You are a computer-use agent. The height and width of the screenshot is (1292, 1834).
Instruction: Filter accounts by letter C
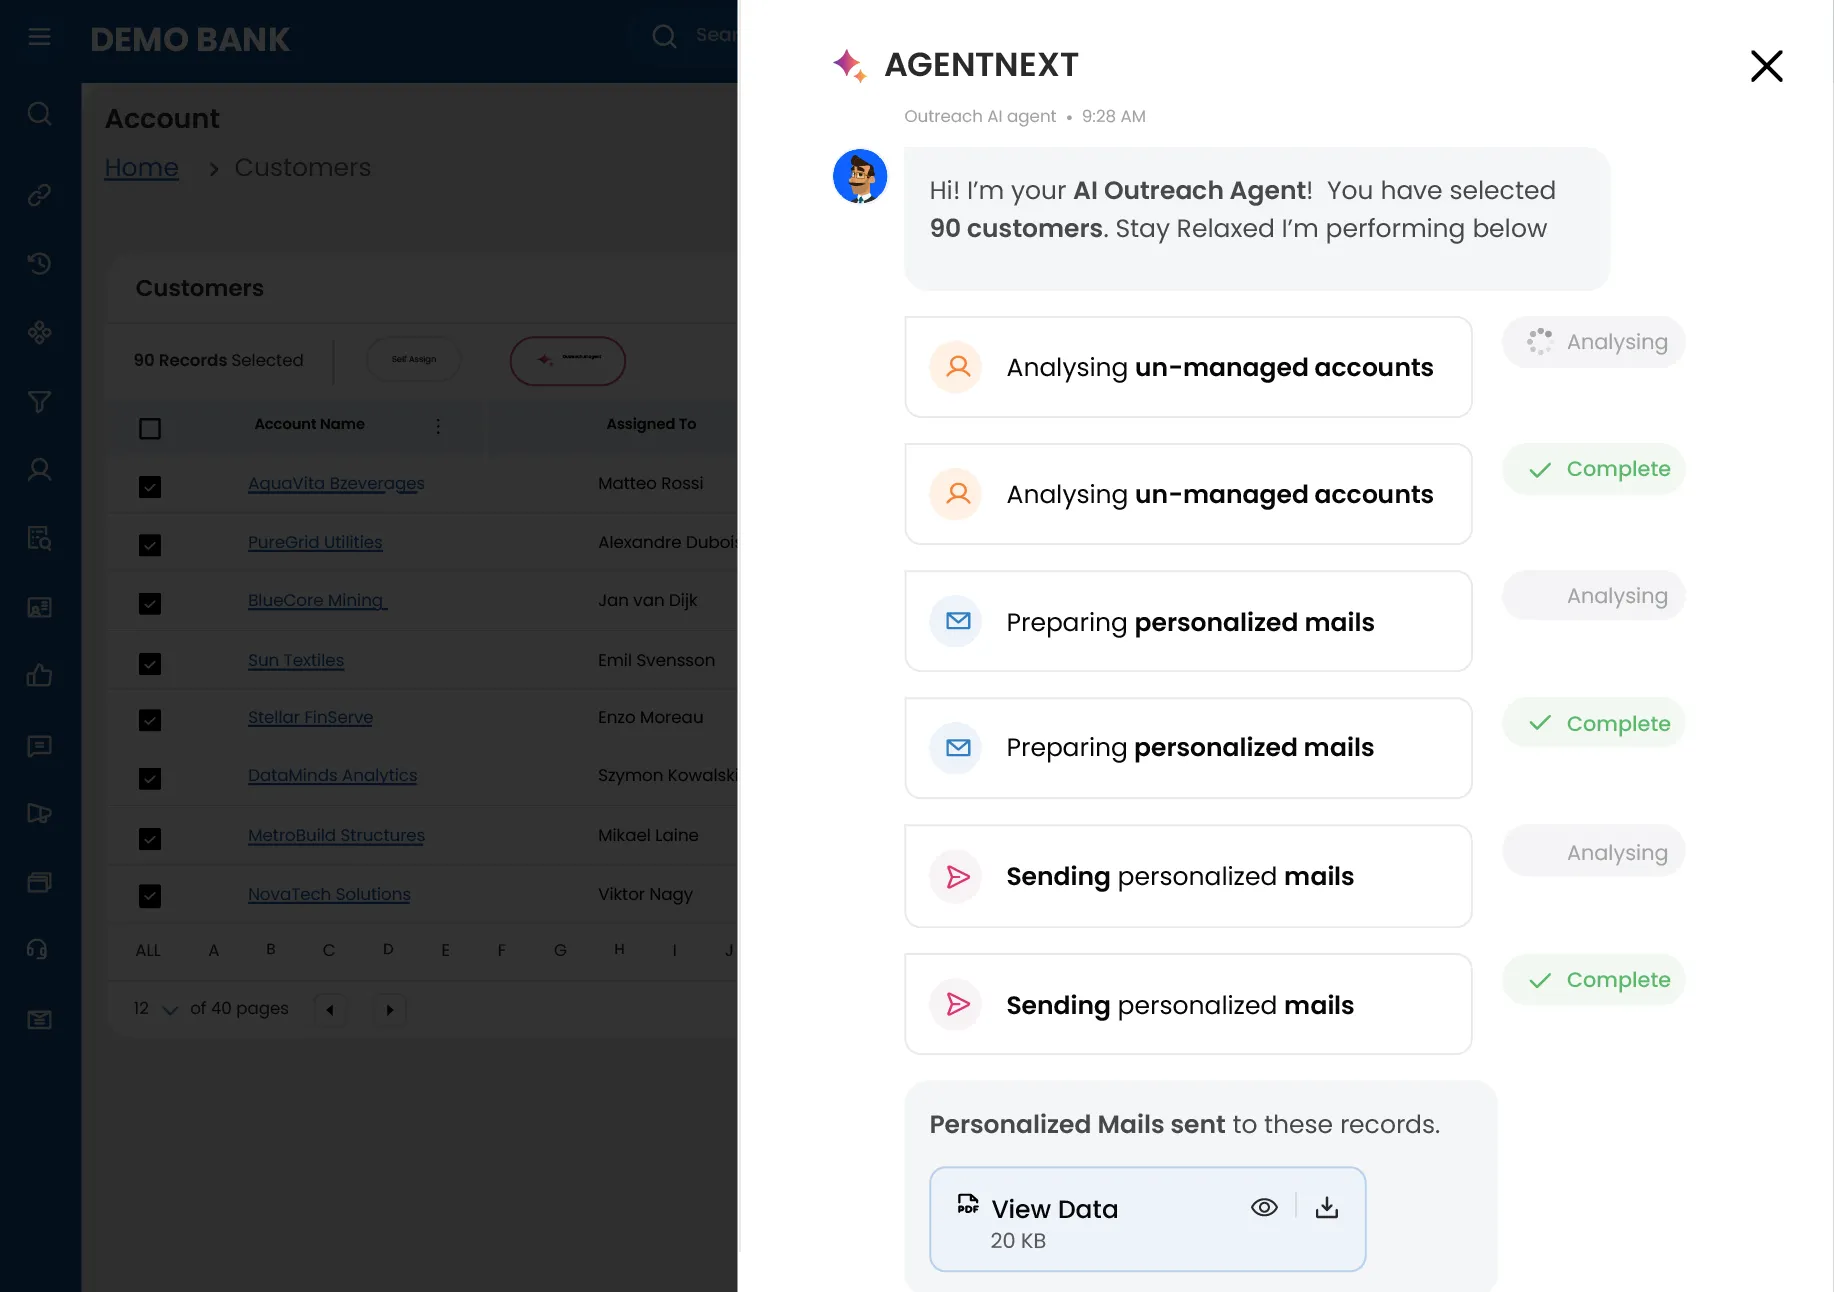point(328,950)
